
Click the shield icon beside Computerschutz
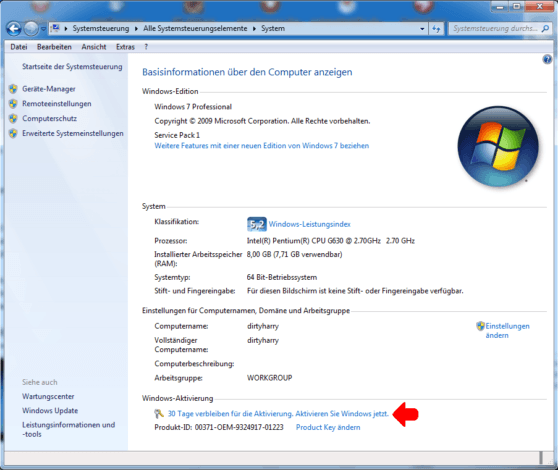click(13, 118)
